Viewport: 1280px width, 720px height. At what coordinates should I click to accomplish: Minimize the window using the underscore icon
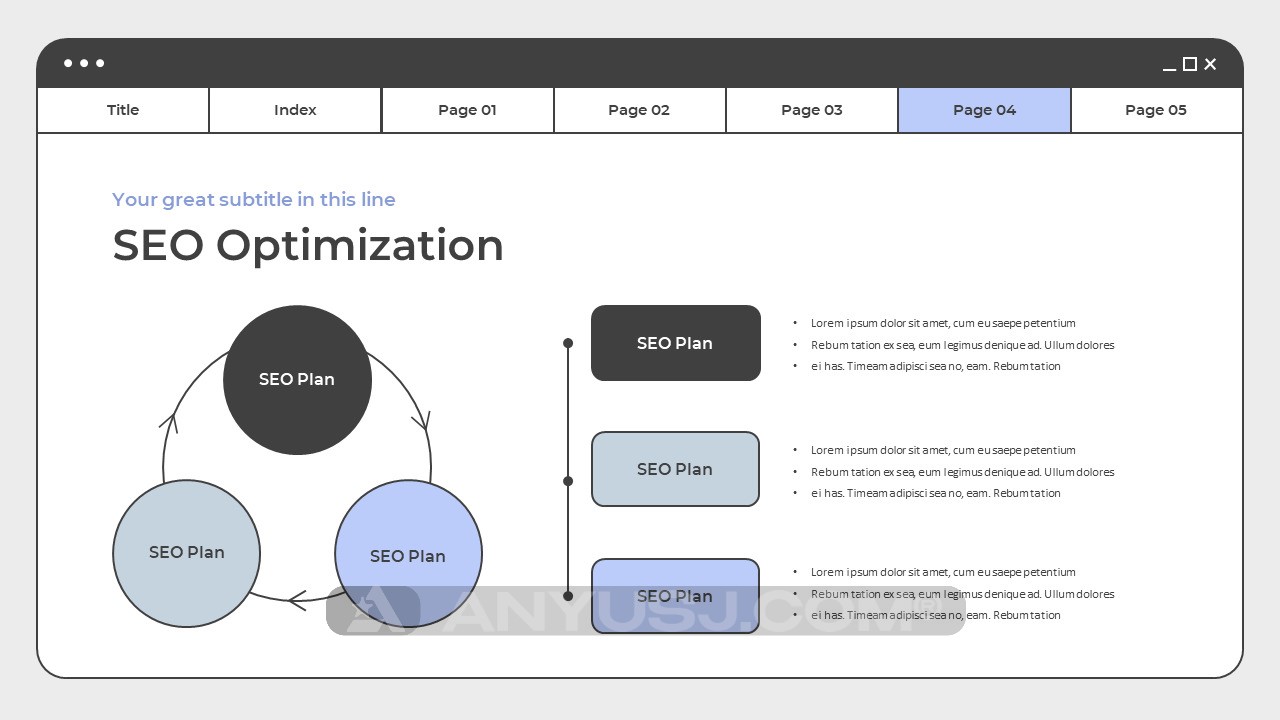click(x=1169, y=69)
